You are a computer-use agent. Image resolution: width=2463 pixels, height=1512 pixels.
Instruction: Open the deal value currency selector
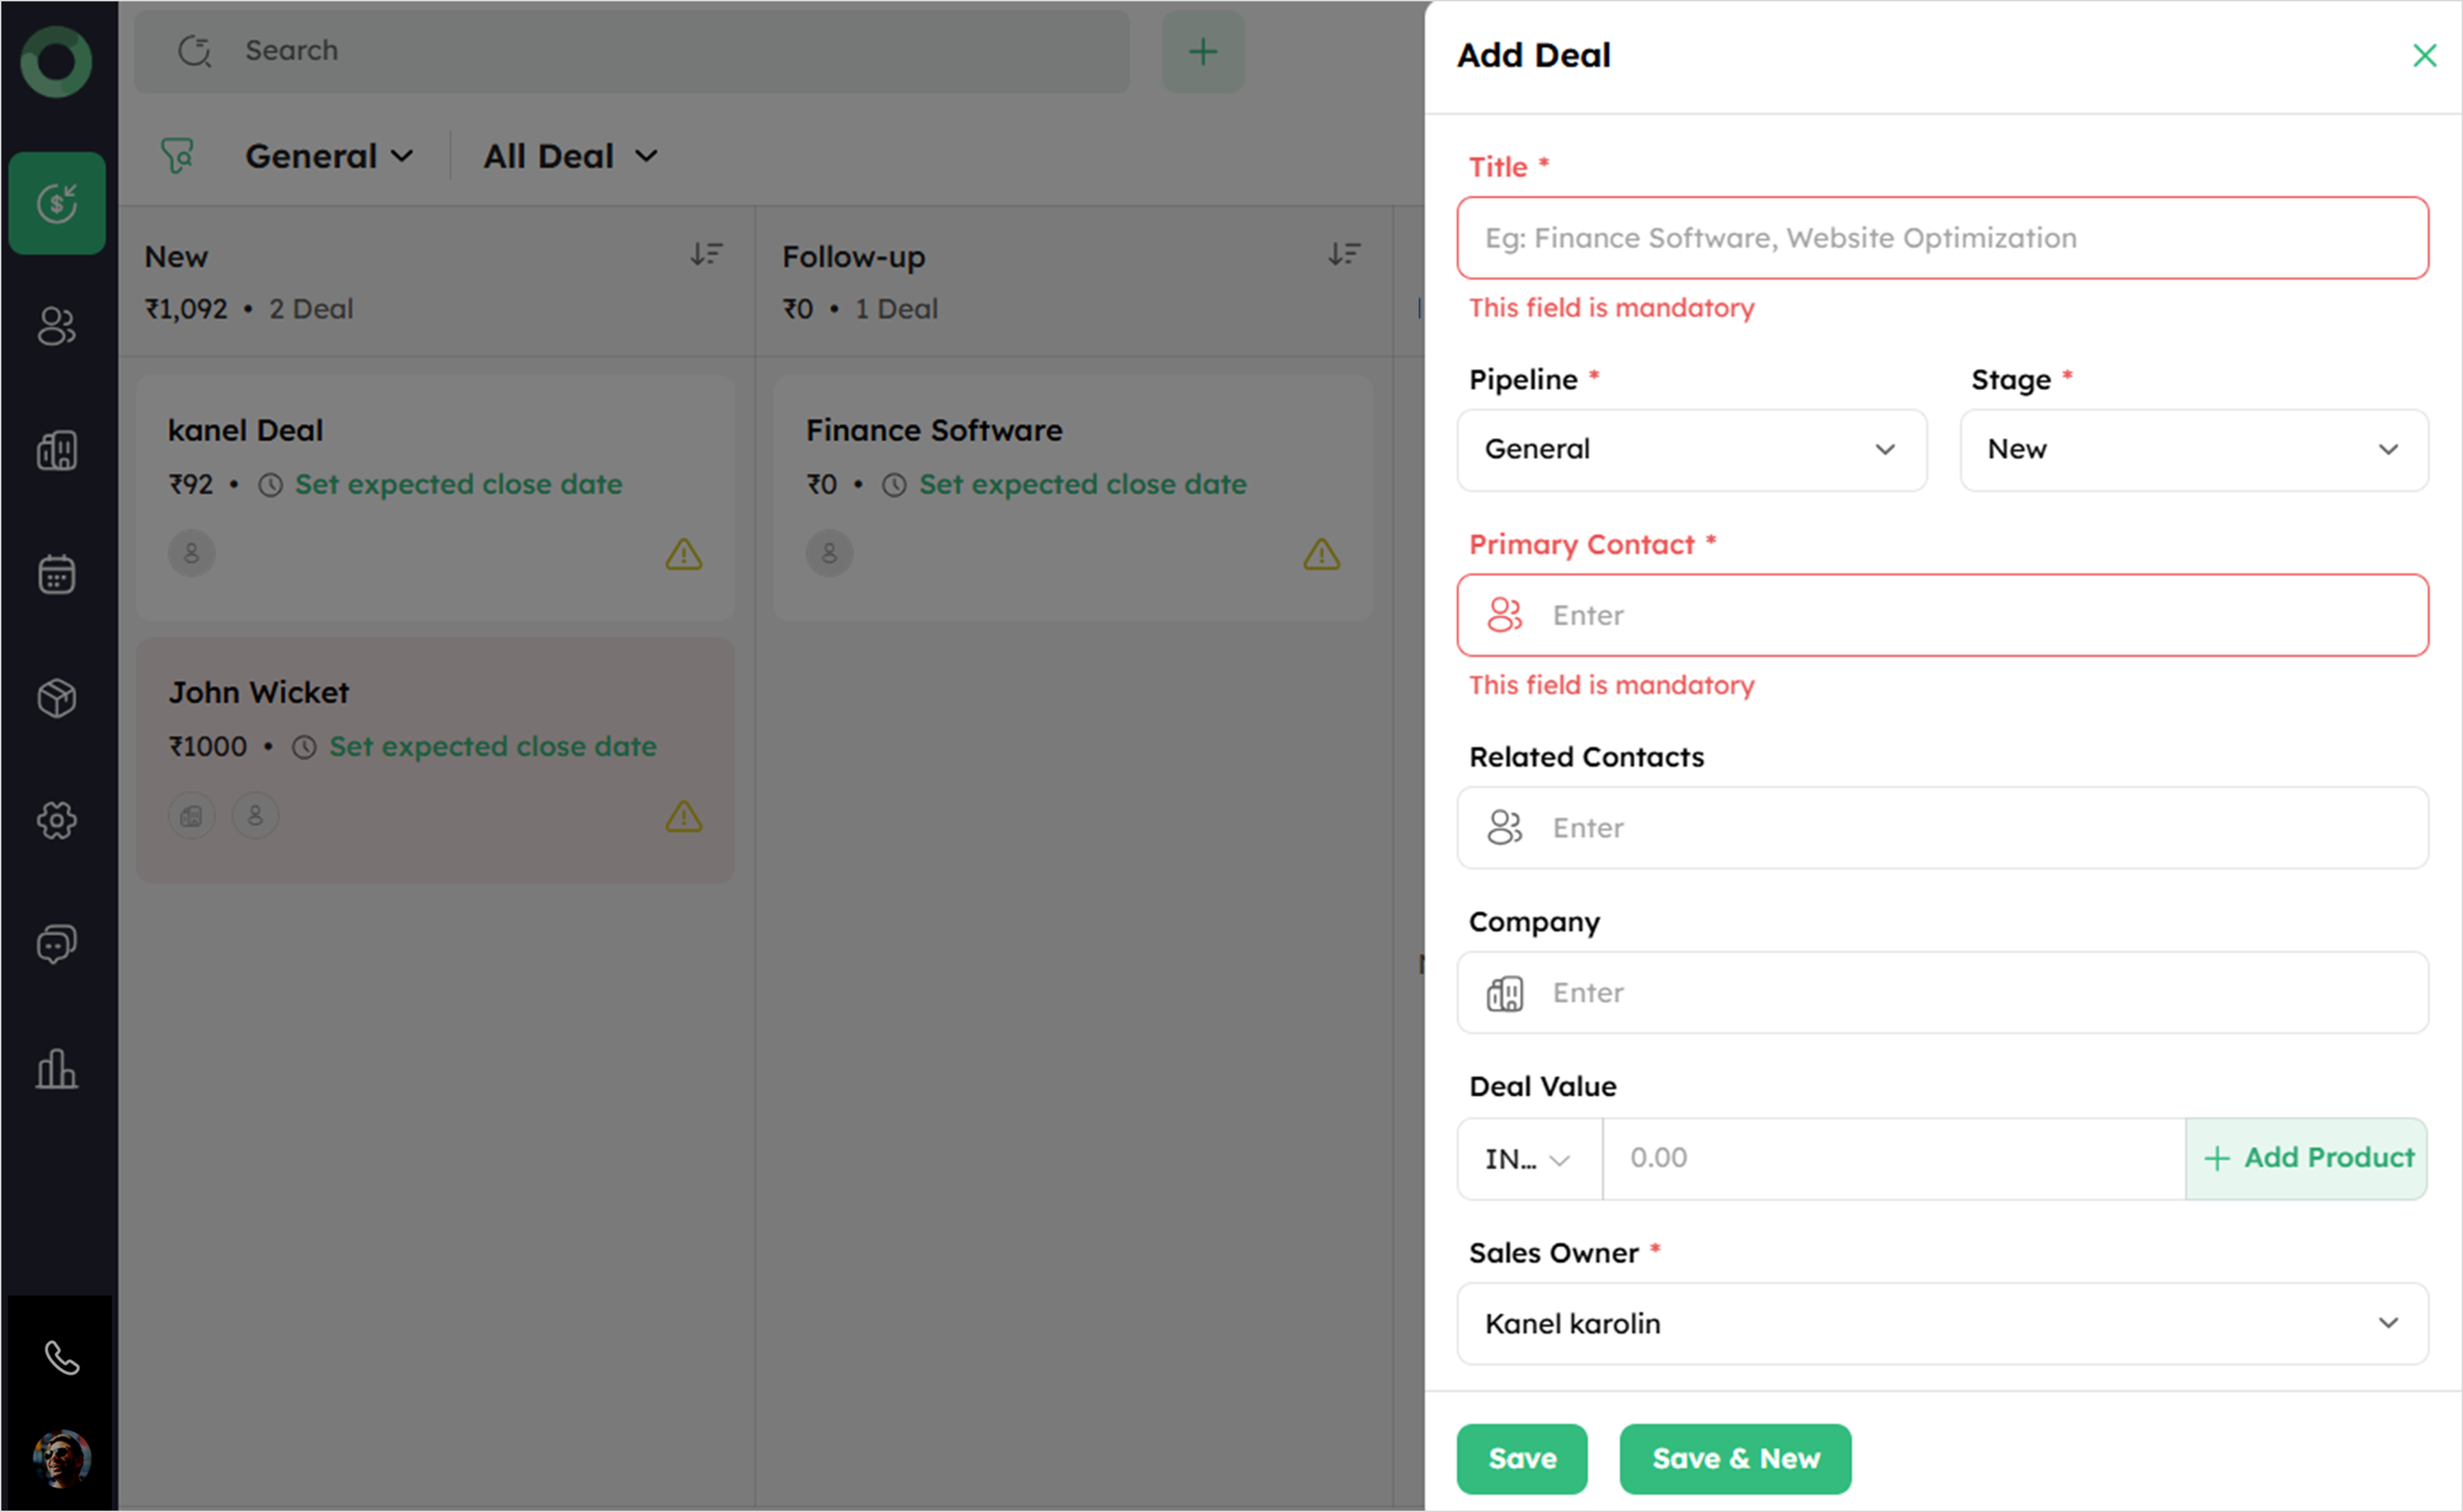coord(1528,1159)
